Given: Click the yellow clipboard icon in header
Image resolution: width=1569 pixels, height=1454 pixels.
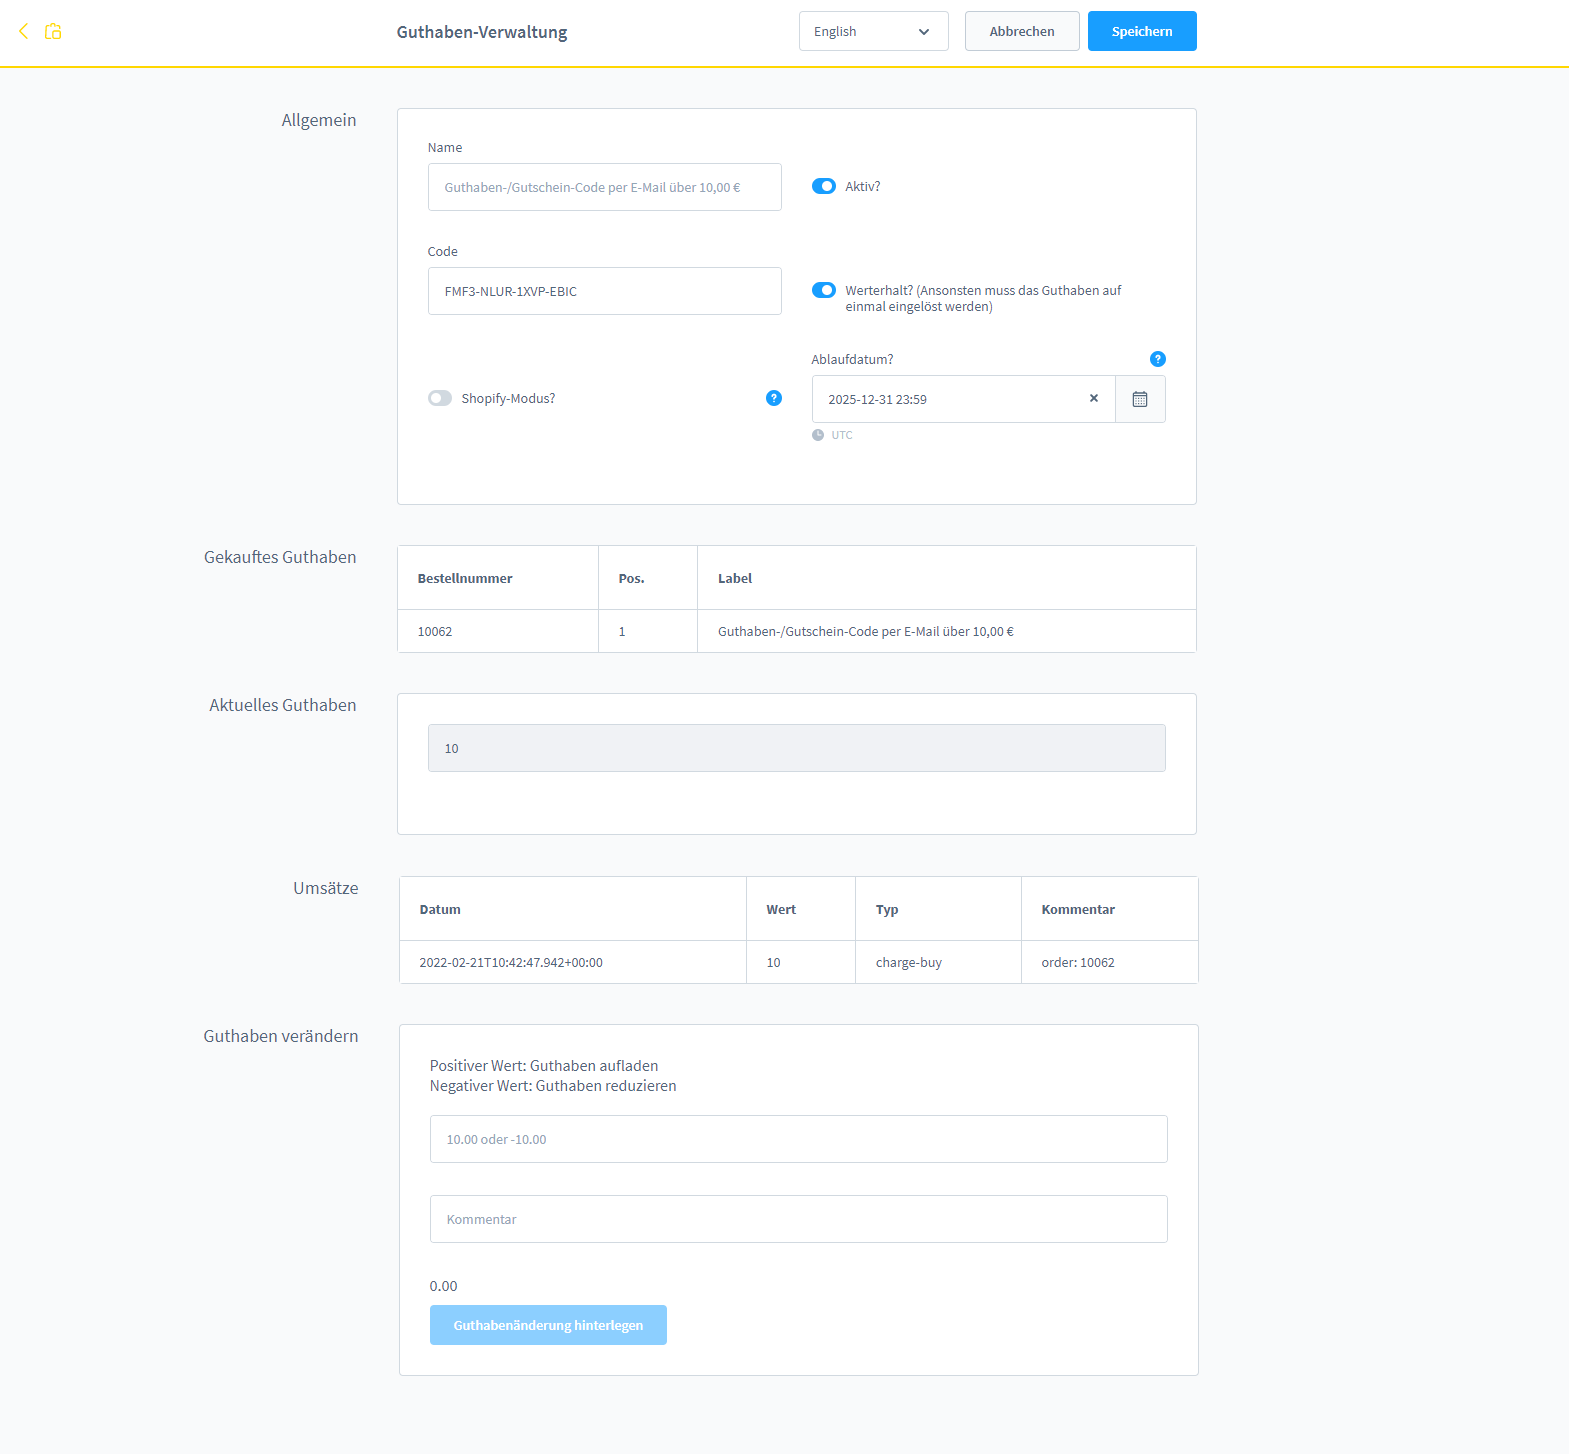Looking at the screenshot, I should 54,32.
